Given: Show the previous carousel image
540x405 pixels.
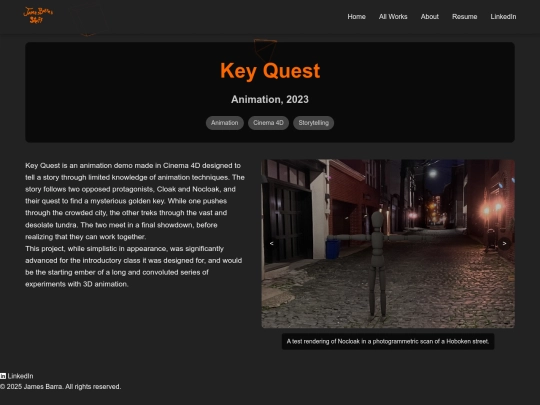Looking at the screenshot, I should pyautogui.click(x=271, y=243).
